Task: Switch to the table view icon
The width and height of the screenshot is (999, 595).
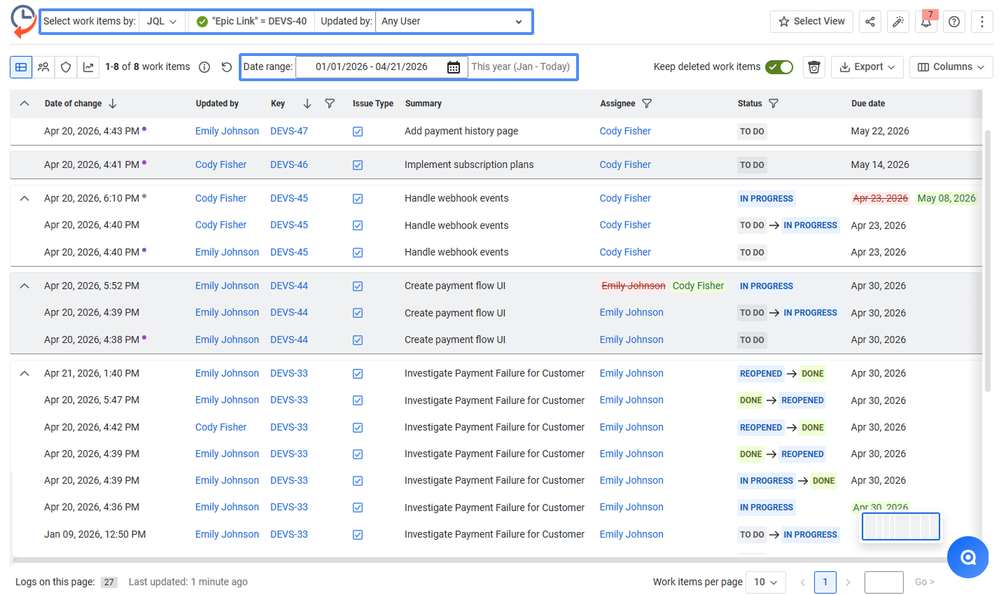Action: [x=21, y=66]
